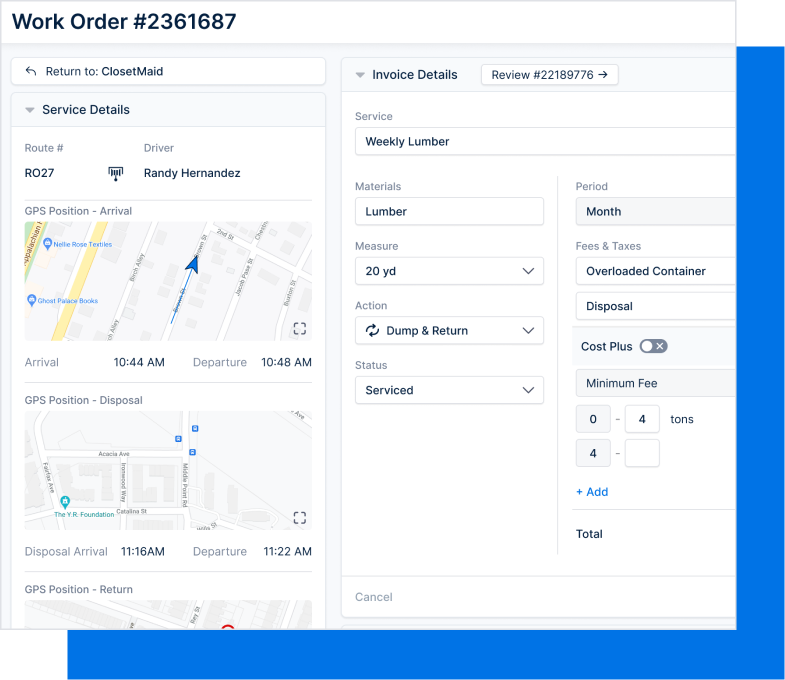Click the Materials Lumber field

(x=449, y=211)
